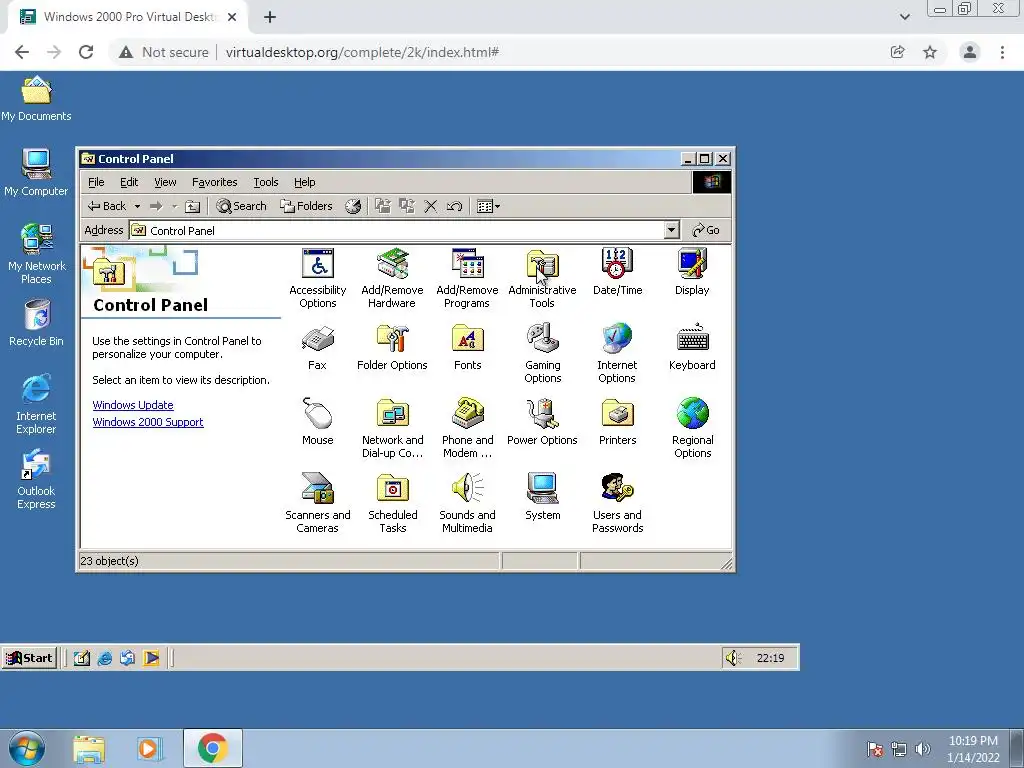Open Windows 7 Start orb

click(x=27, y=748)
